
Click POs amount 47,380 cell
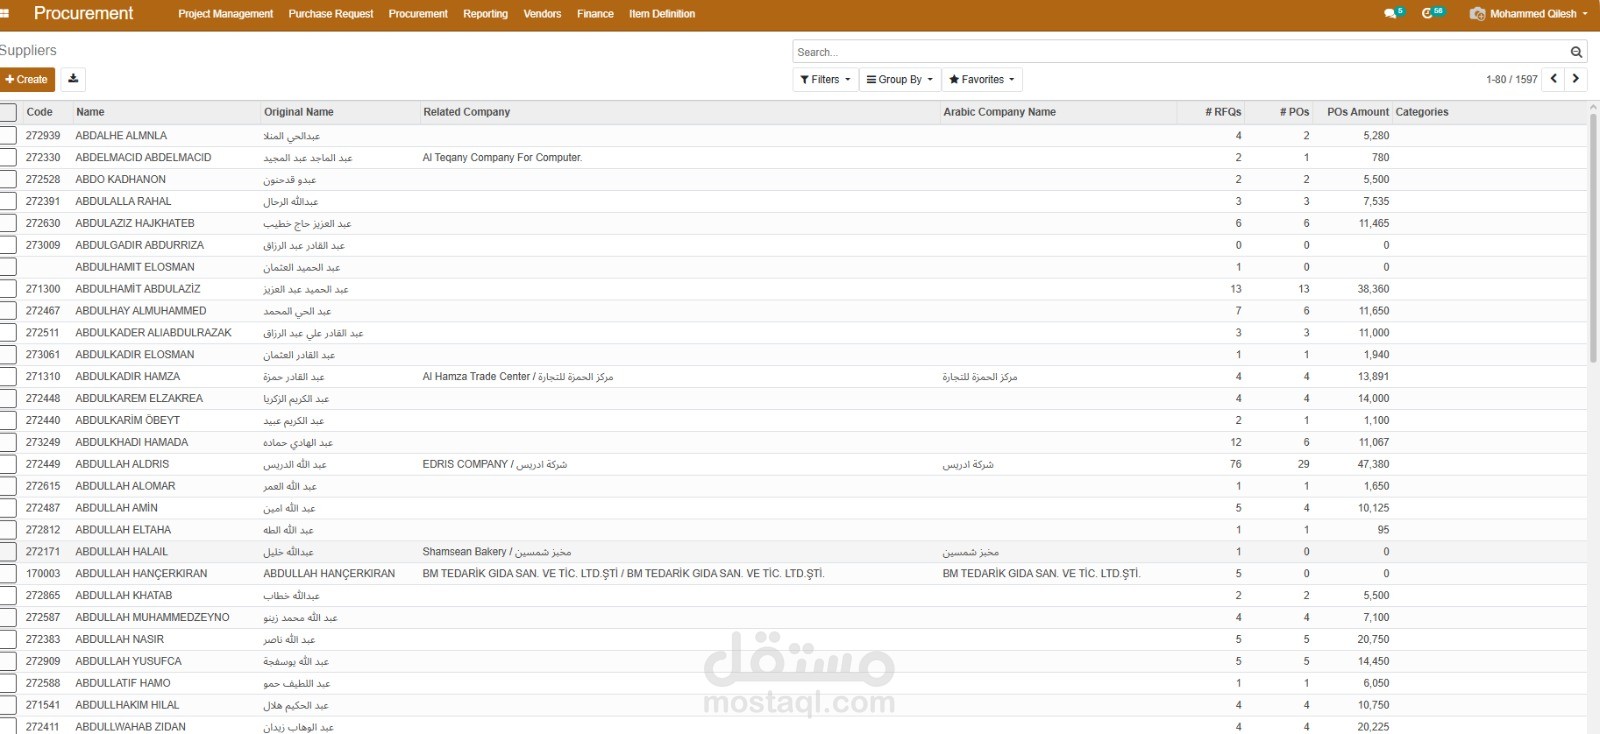[x=1373, y=464]
